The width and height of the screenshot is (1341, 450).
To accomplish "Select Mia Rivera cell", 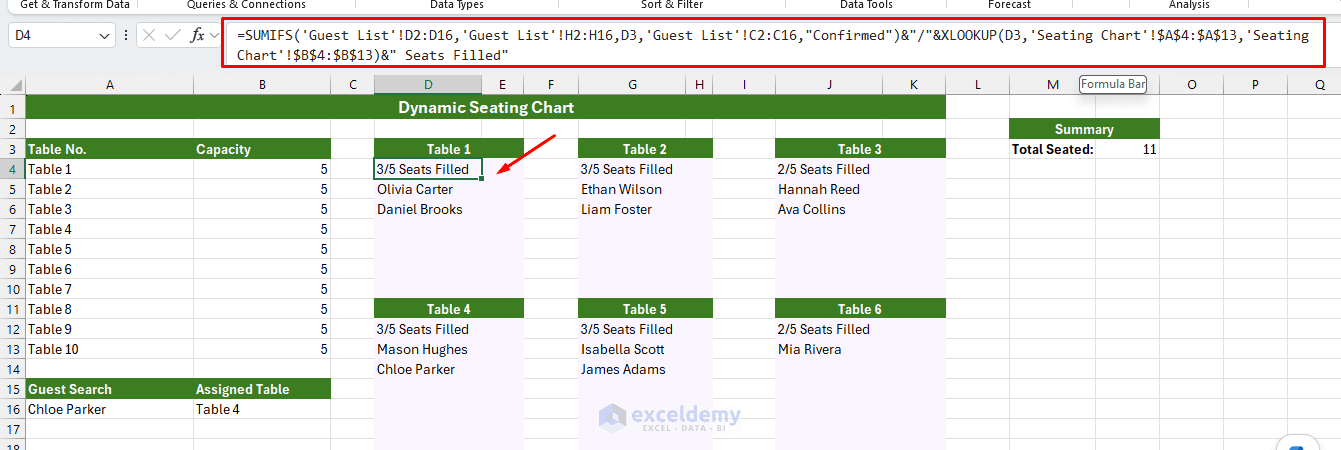I will [829, 350].
